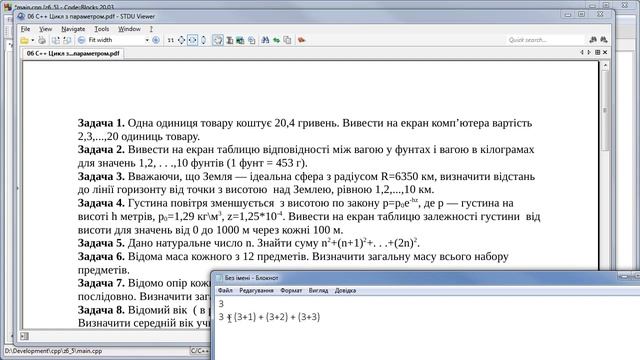Minimize the STDU Viewer window
640x360 pixels.
coord(568,14)
